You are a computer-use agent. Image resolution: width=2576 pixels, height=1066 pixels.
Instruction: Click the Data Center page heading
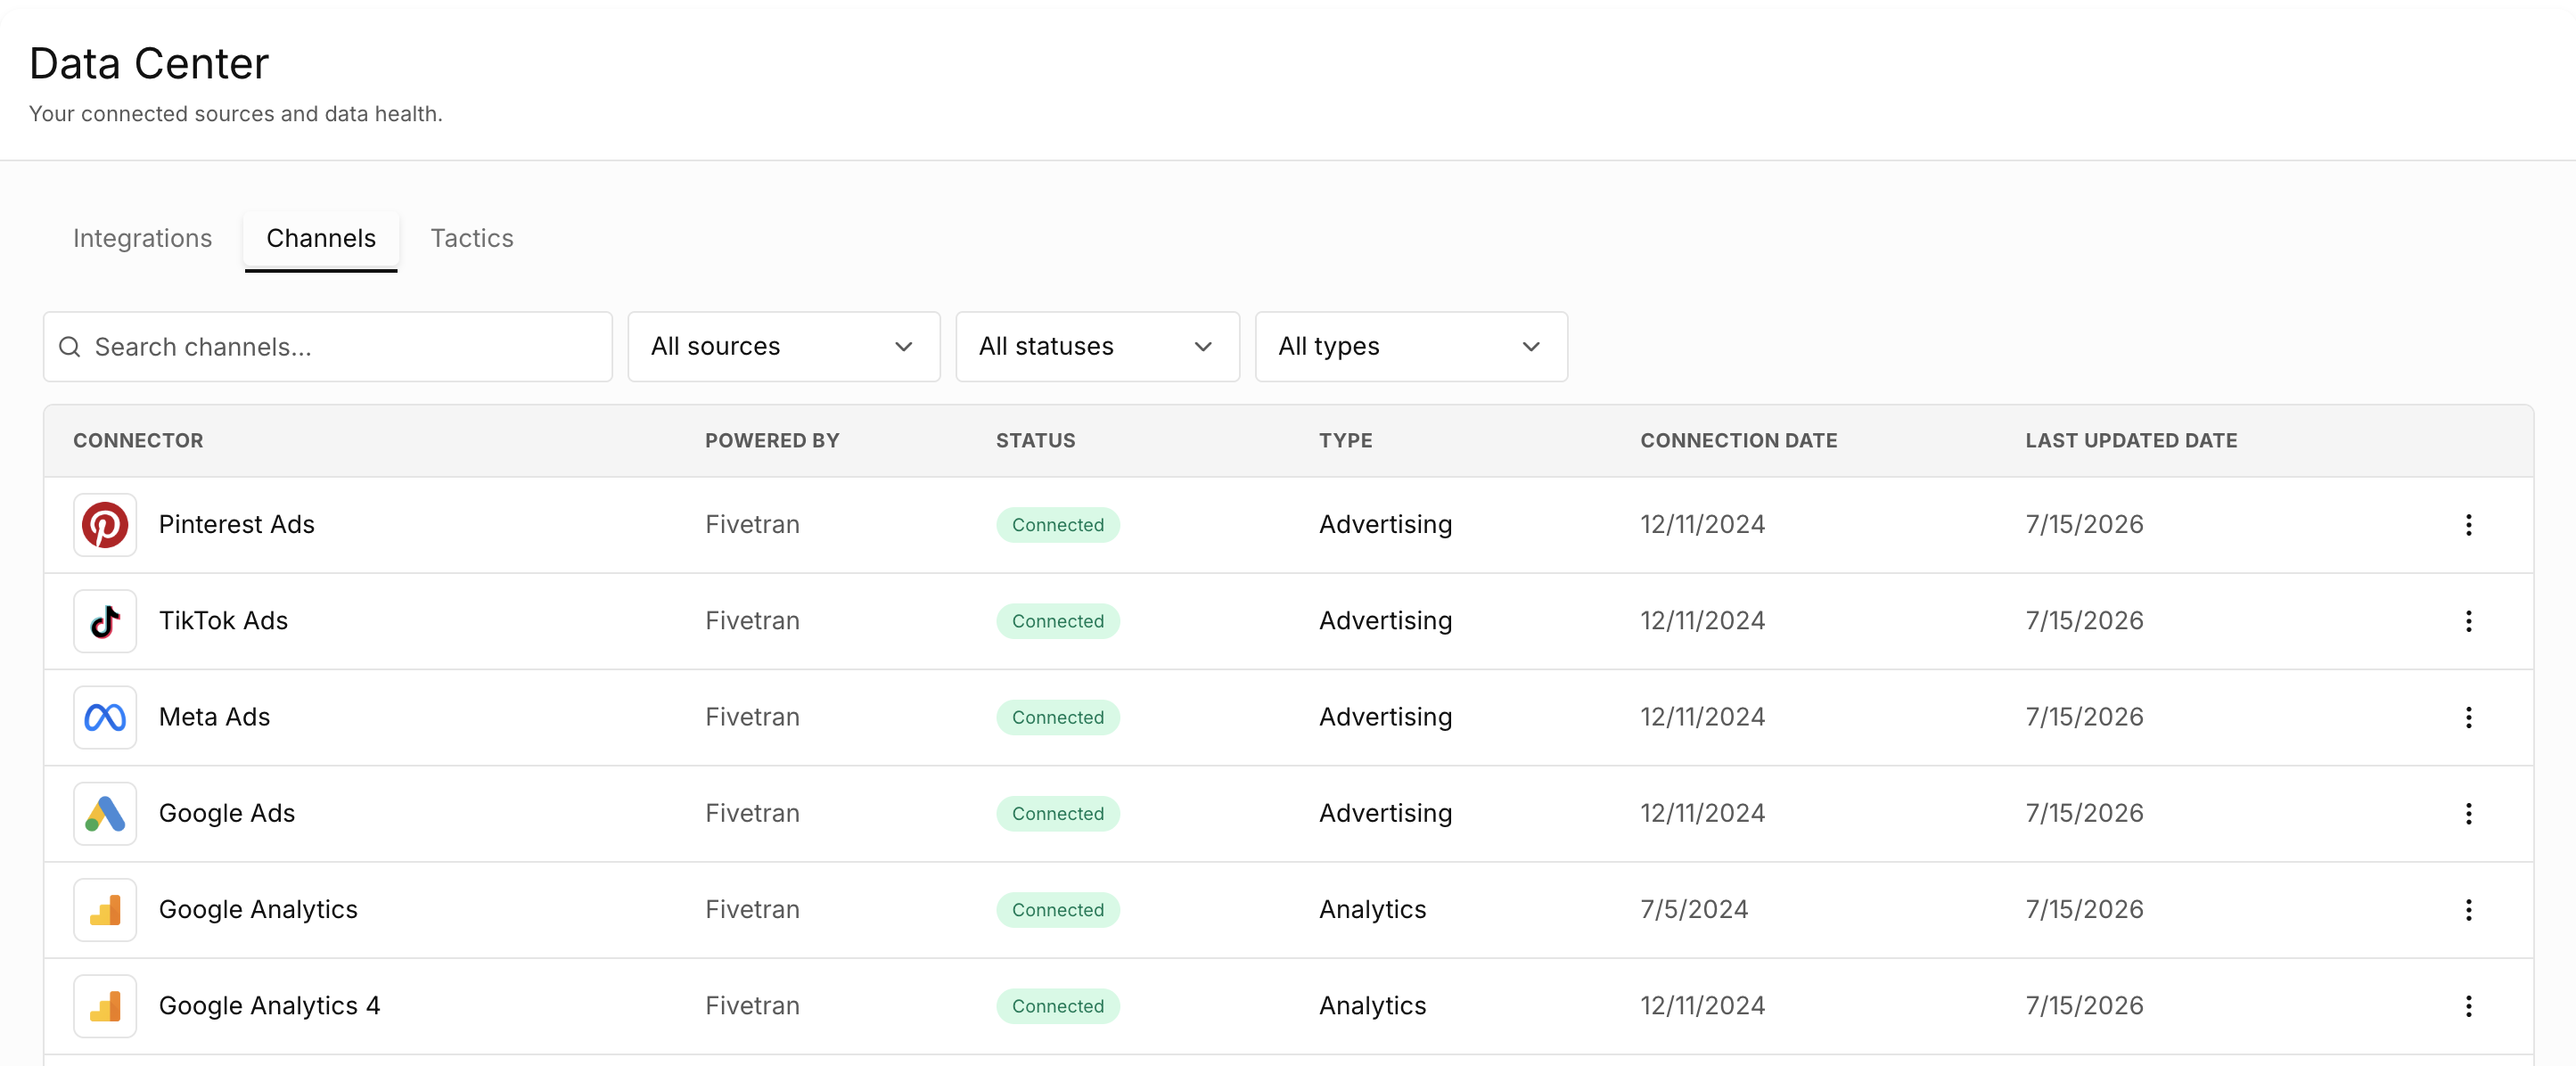pos(149,64)
